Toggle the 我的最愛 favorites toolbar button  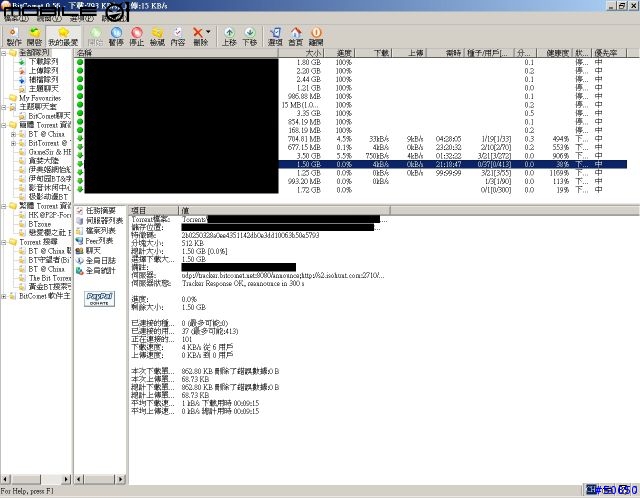63,36
